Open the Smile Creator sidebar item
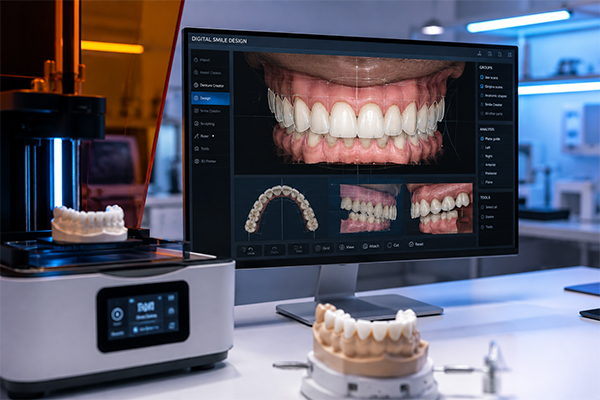This screenshot has height=400, width=600. coord(210,111)
